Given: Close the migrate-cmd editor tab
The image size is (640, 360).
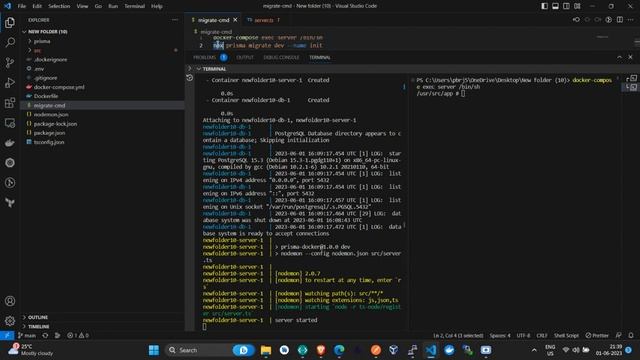Looking at the screenshot, I should point(235,20).
